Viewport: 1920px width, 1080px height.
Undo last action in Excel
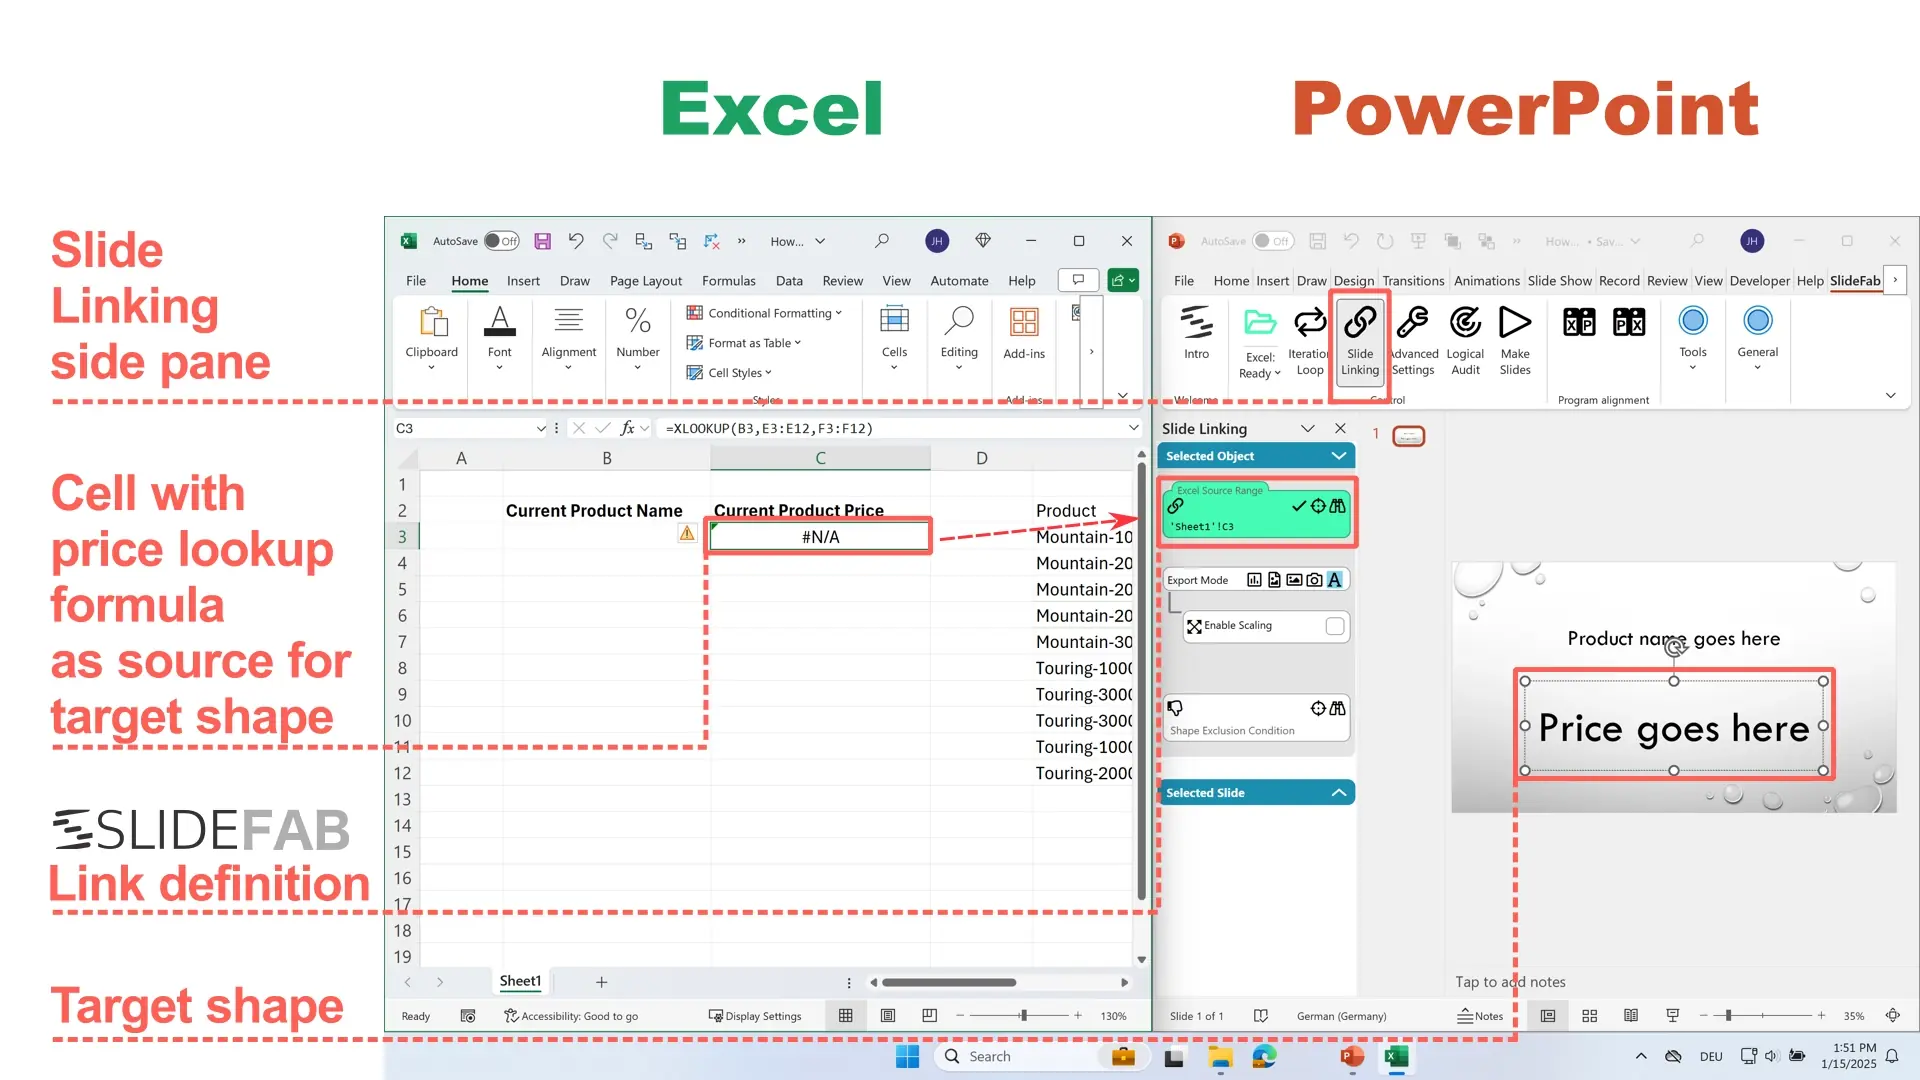coord(576,241)
